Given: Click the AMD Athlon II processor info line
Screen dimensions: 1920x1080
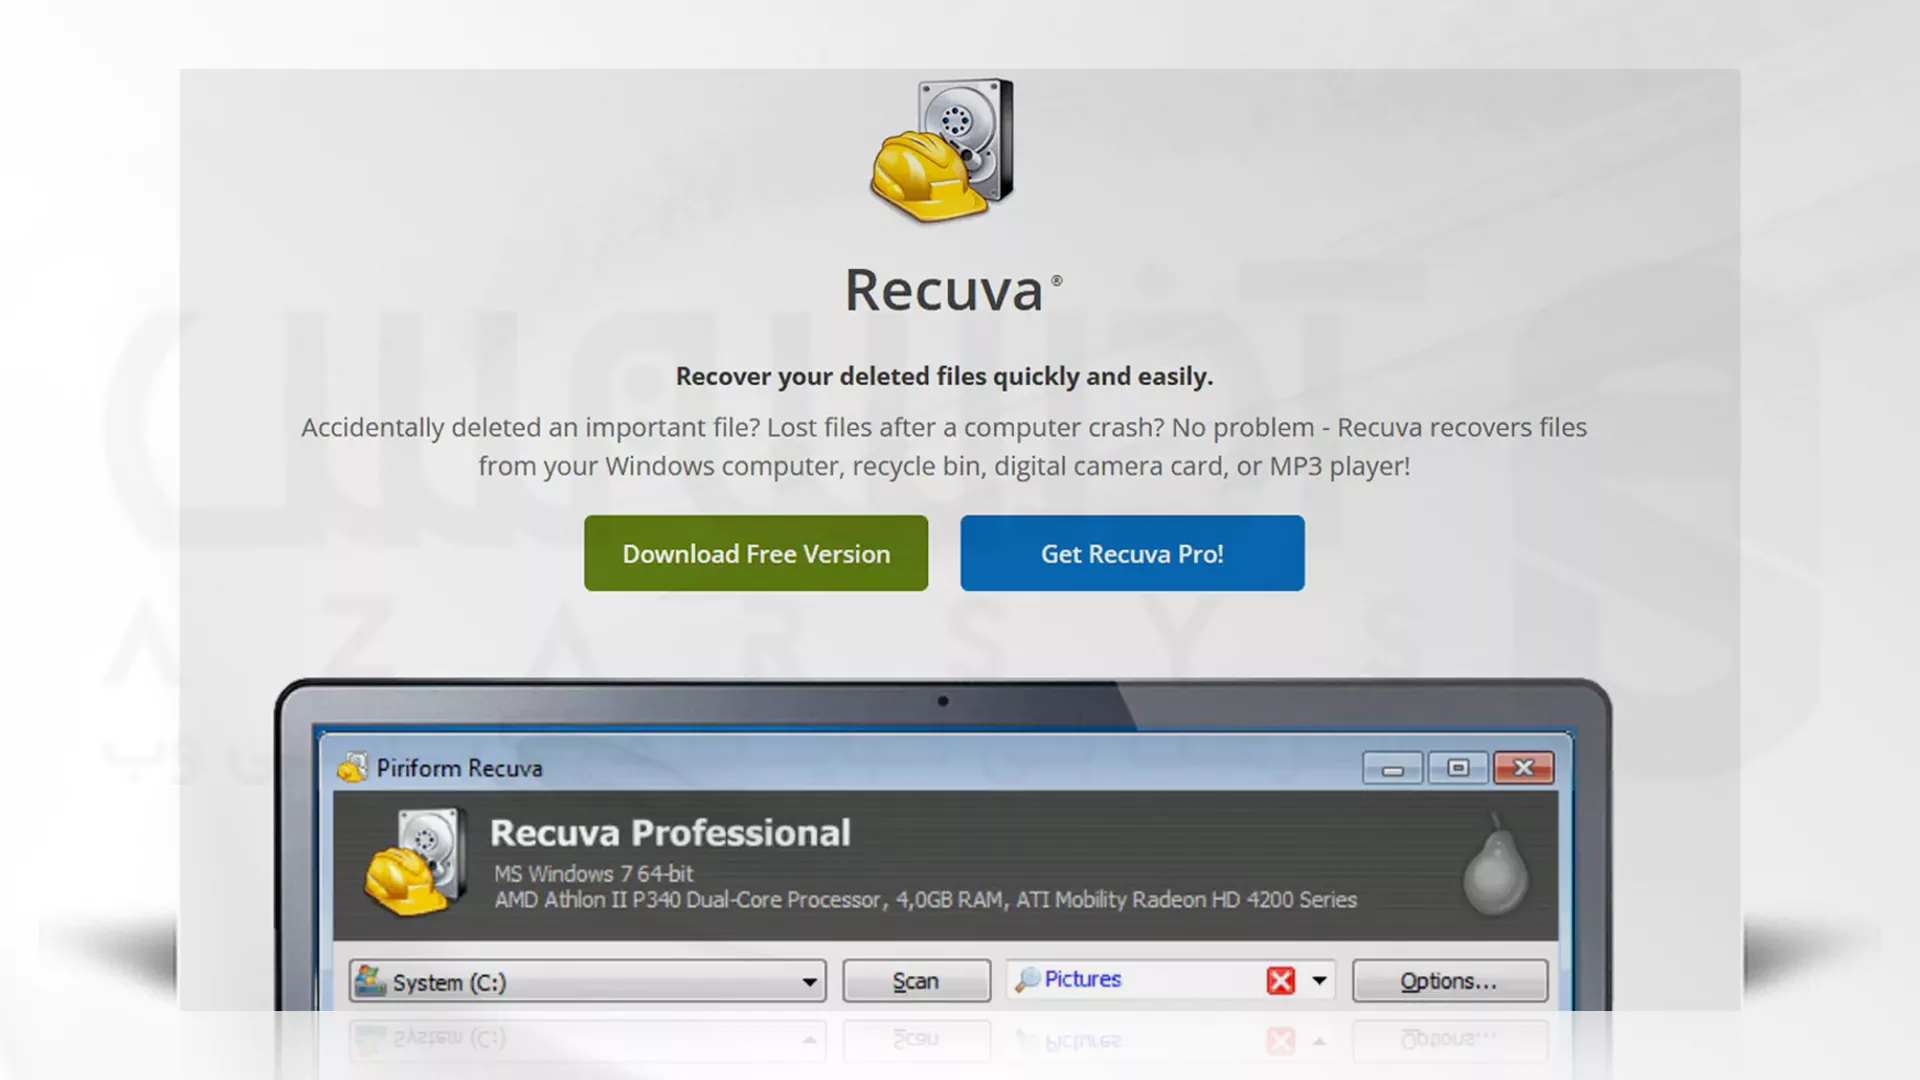Looking at the screenshot, I should click(925, 899).
